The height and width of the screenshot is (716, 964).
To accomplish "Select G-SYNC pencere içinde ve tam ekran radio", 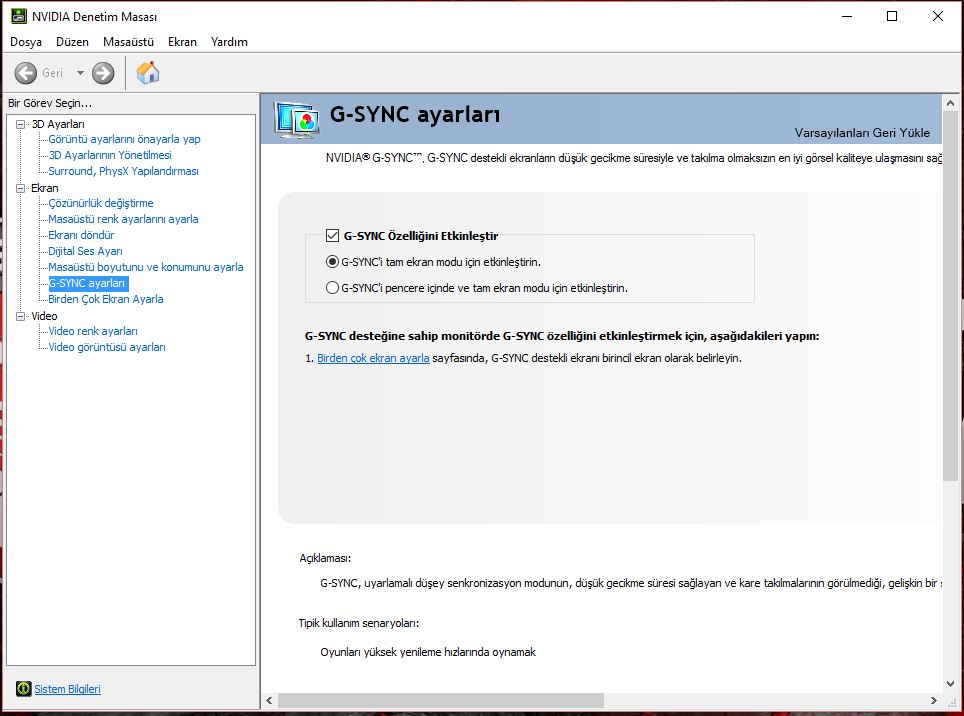I will point(332,288).
